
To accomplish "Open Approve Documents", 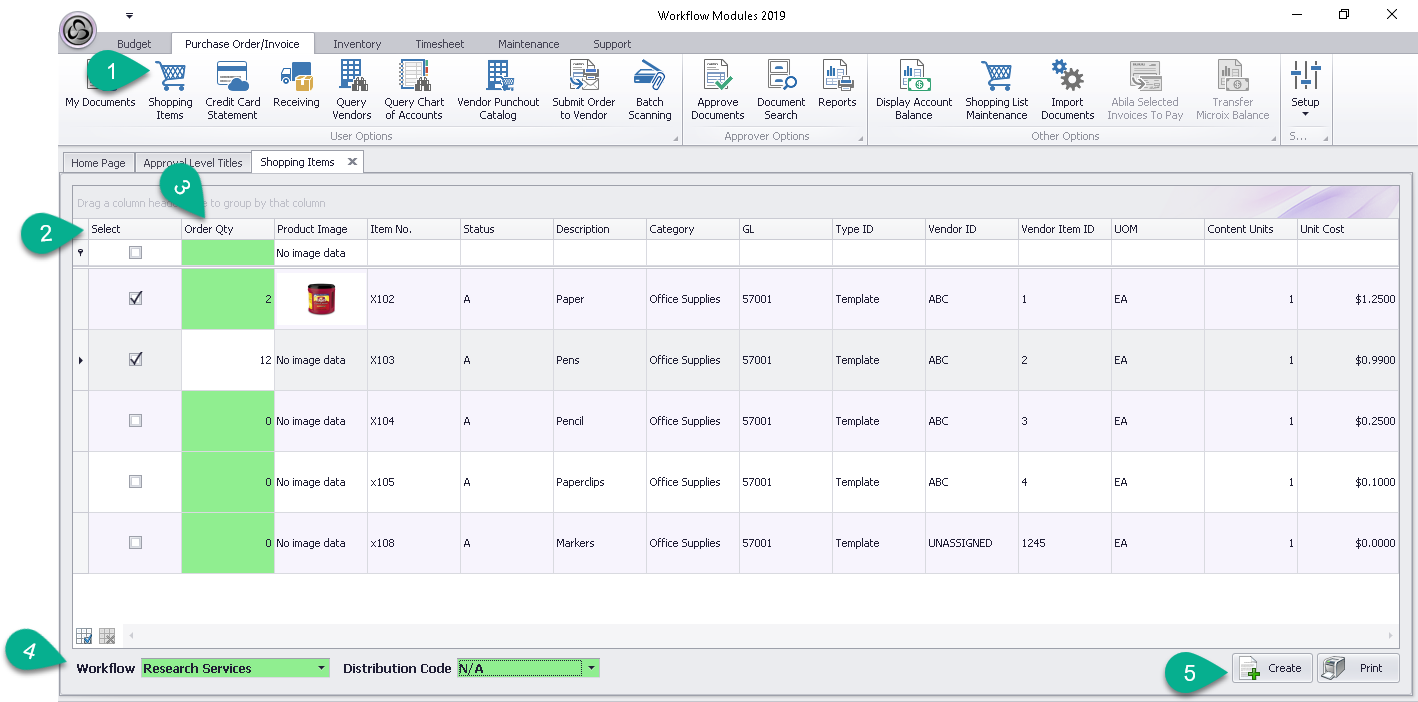I will tap(717, 90).
